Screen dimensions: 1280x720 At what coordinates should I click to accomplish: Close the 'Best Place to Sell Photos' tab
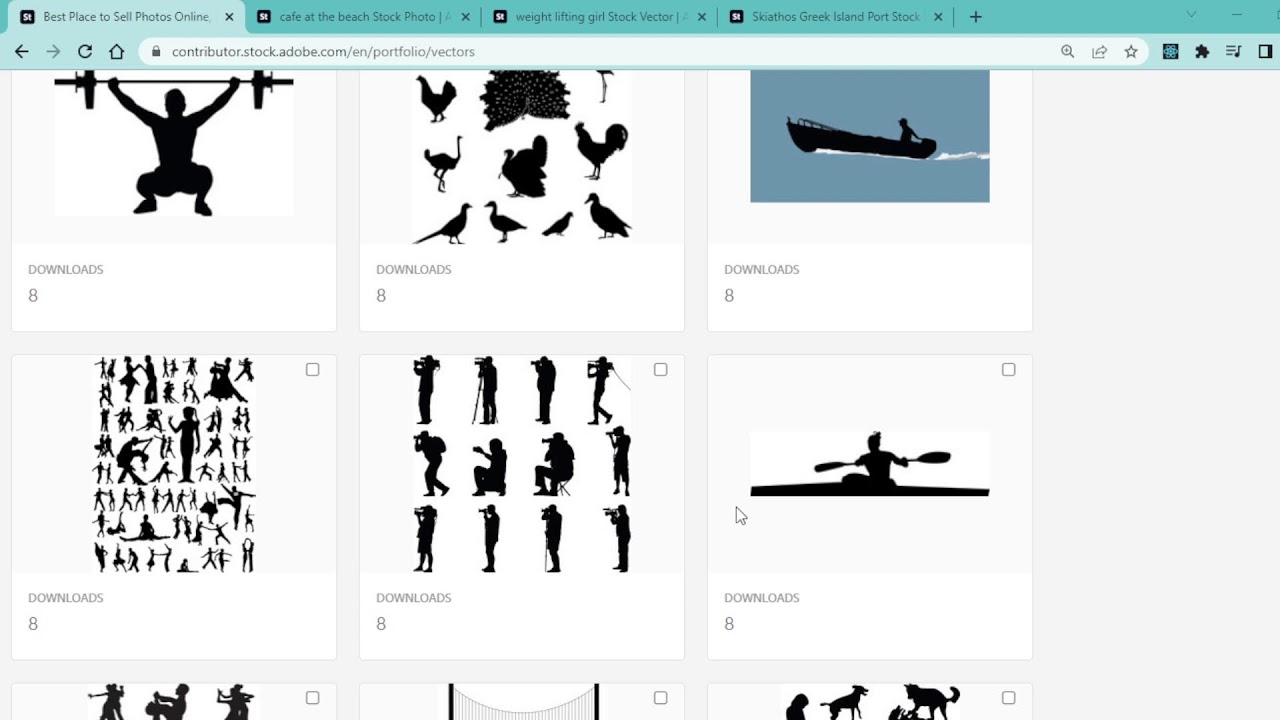229,17
